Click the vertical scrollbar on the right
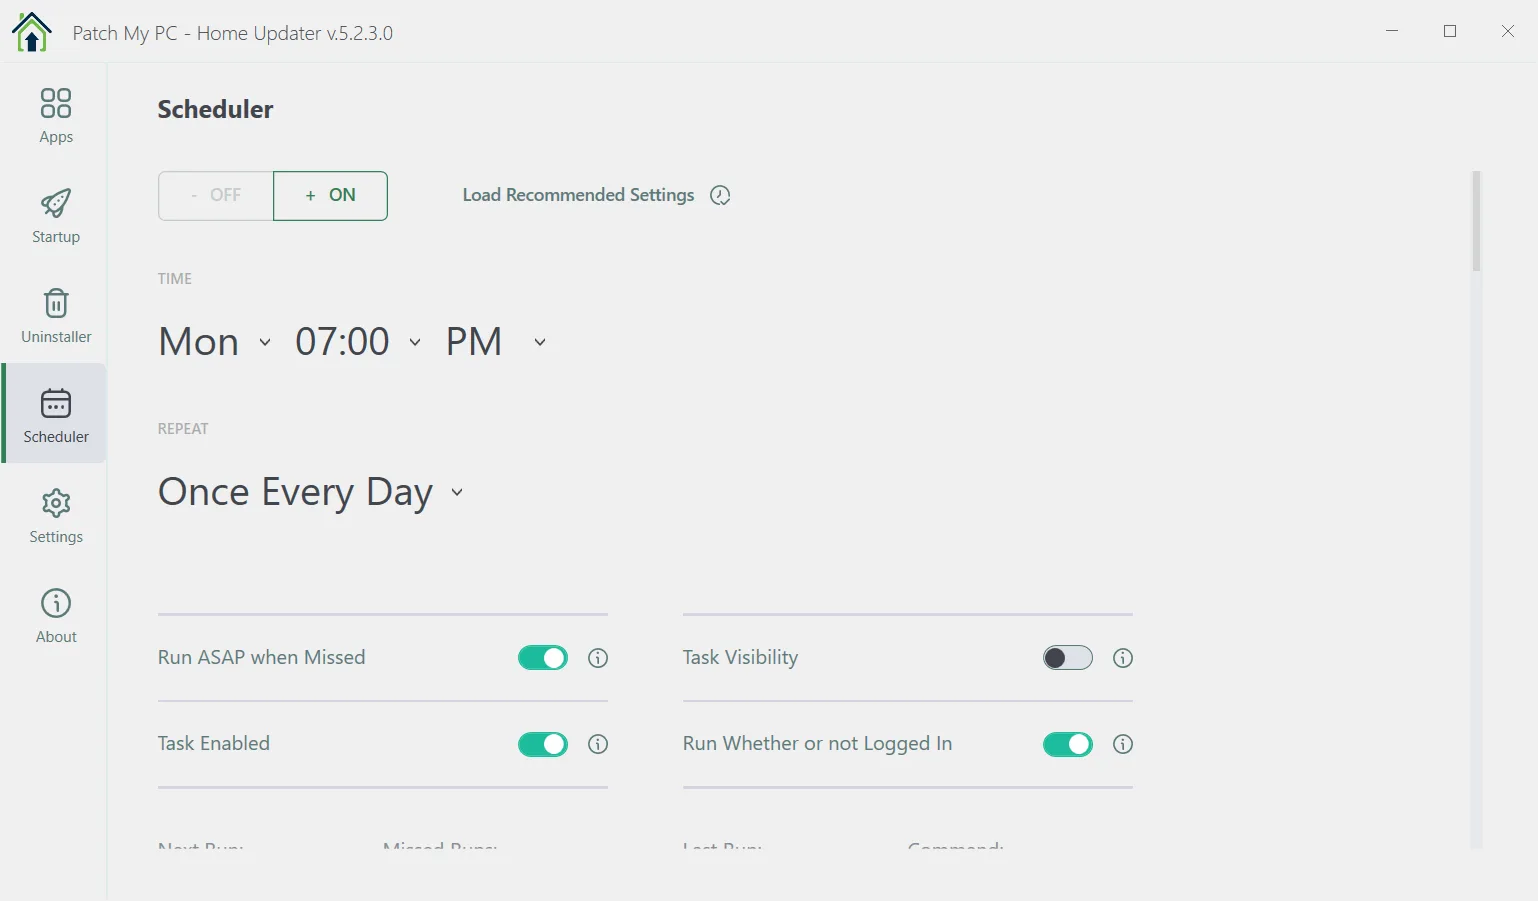 [x=1476, y=222]
